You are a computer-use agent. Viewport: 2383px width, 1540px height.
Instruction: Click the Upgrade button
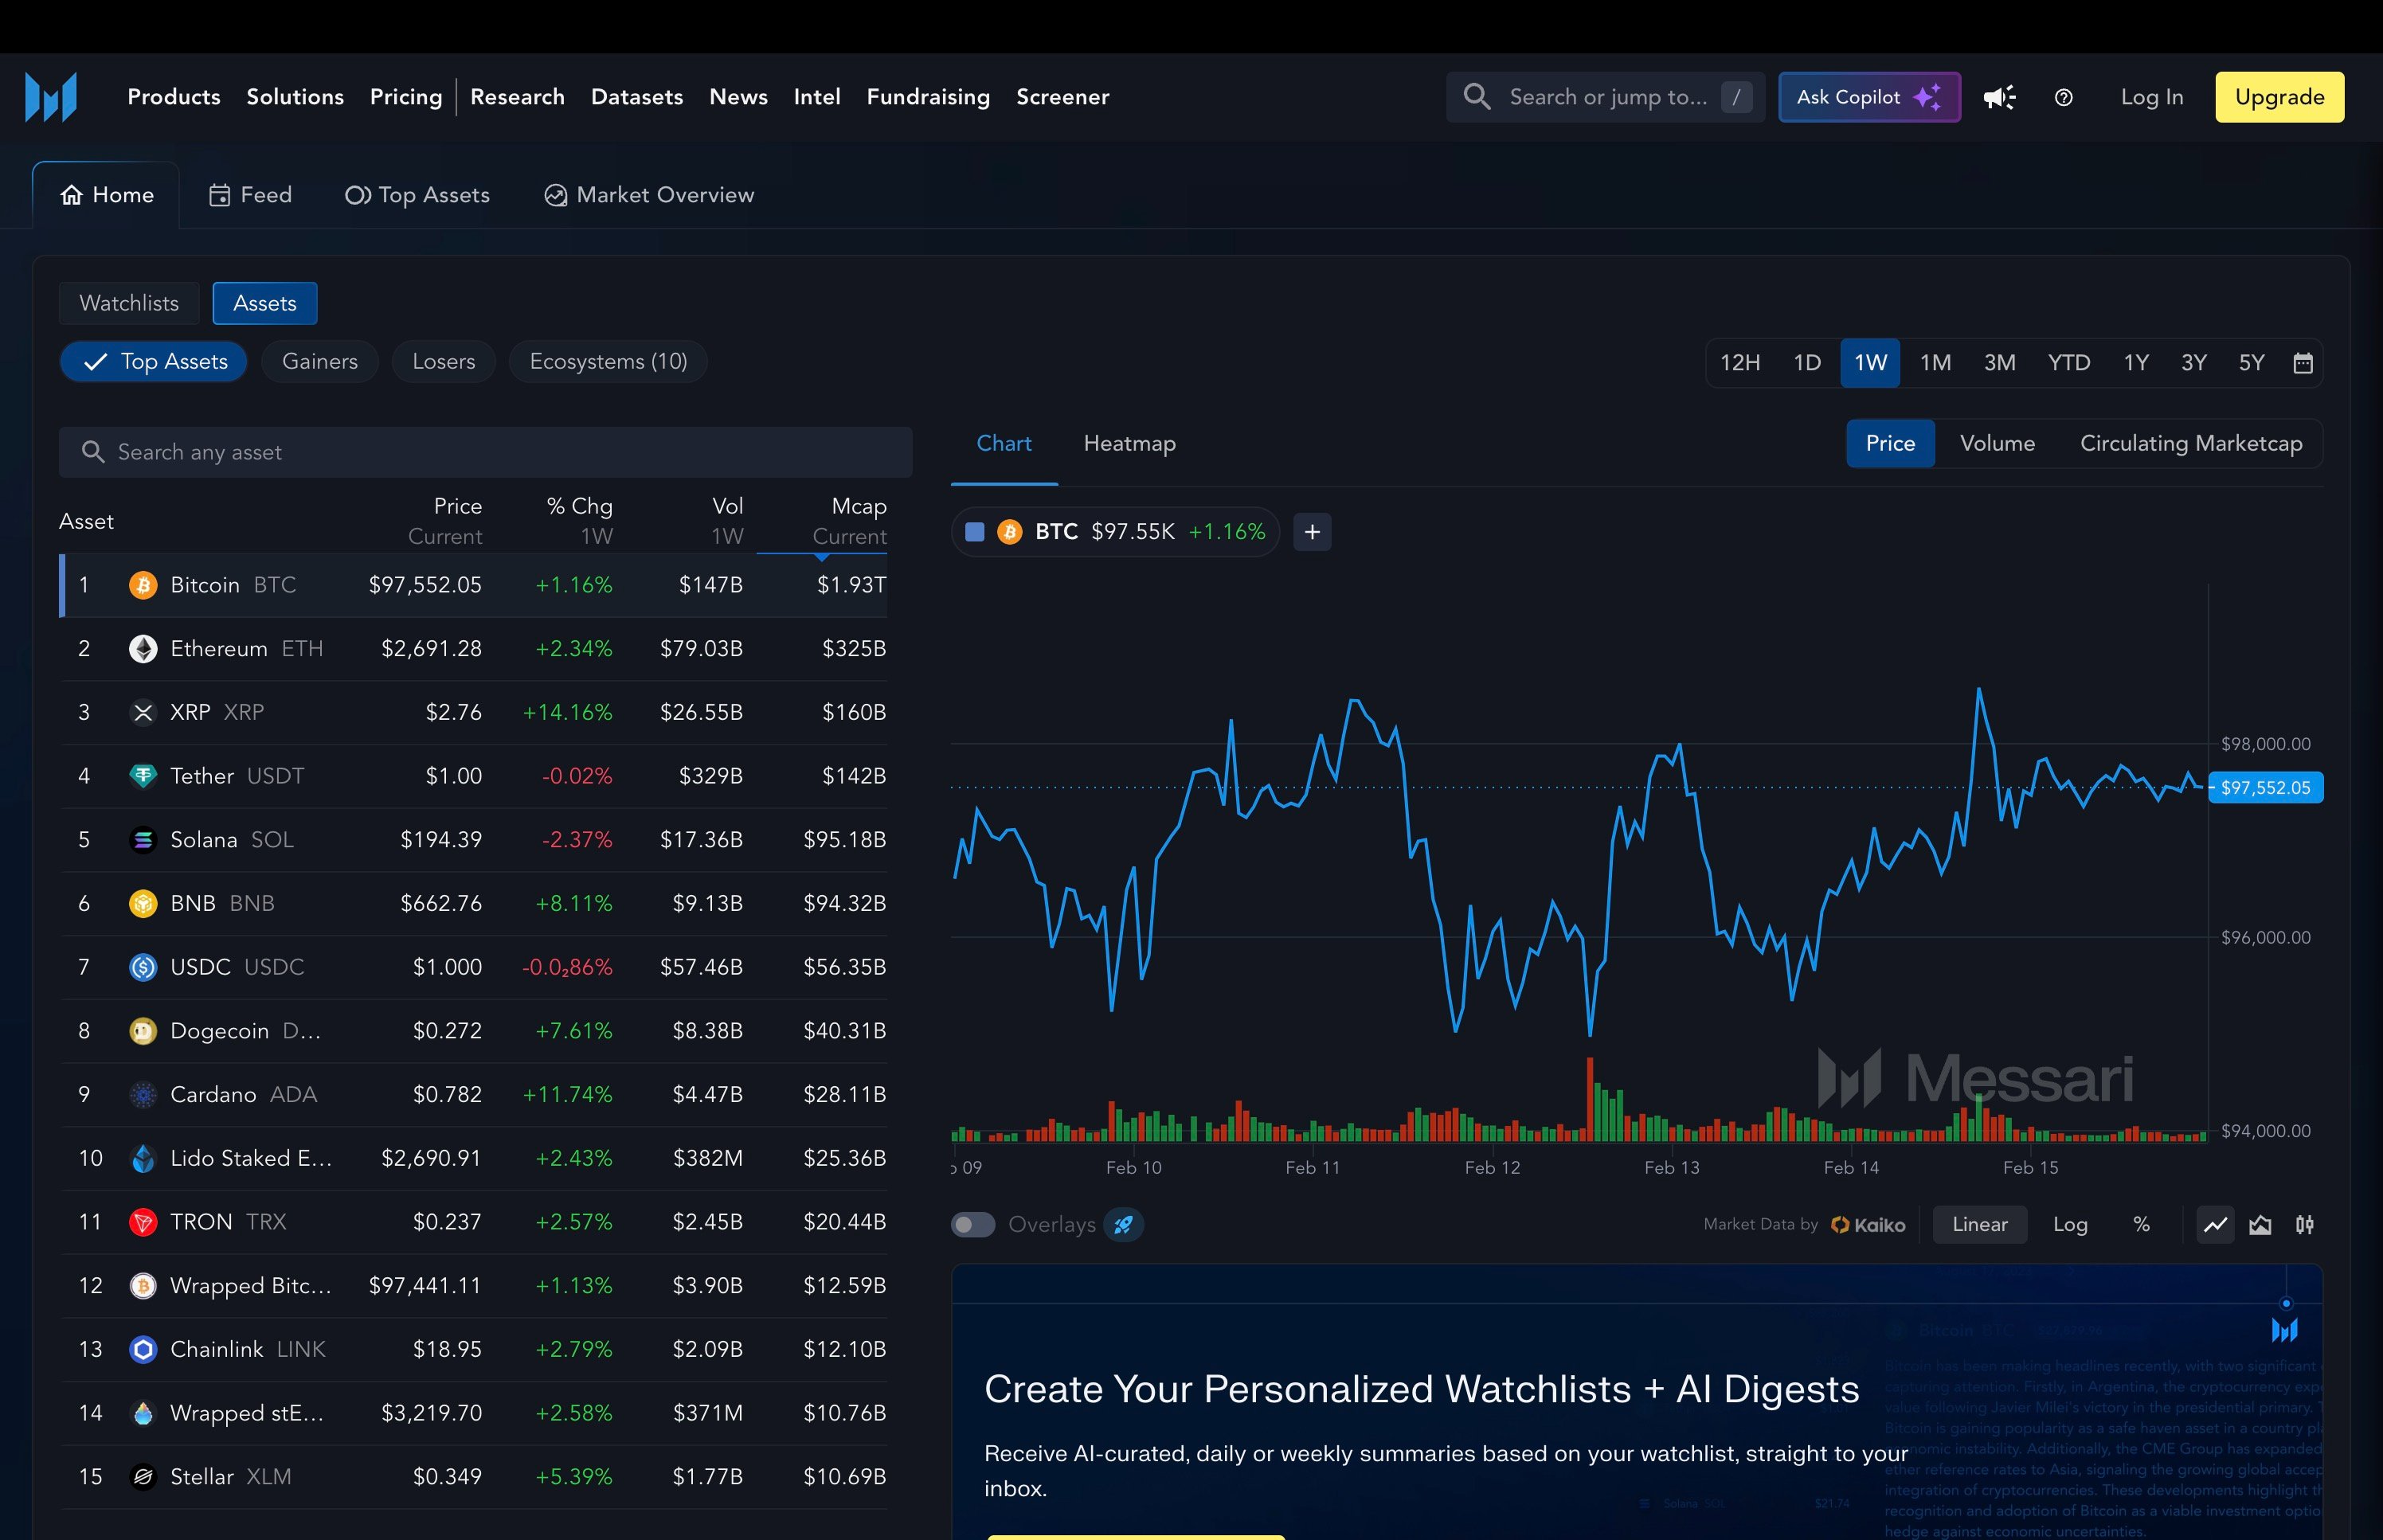(2279, 97)
